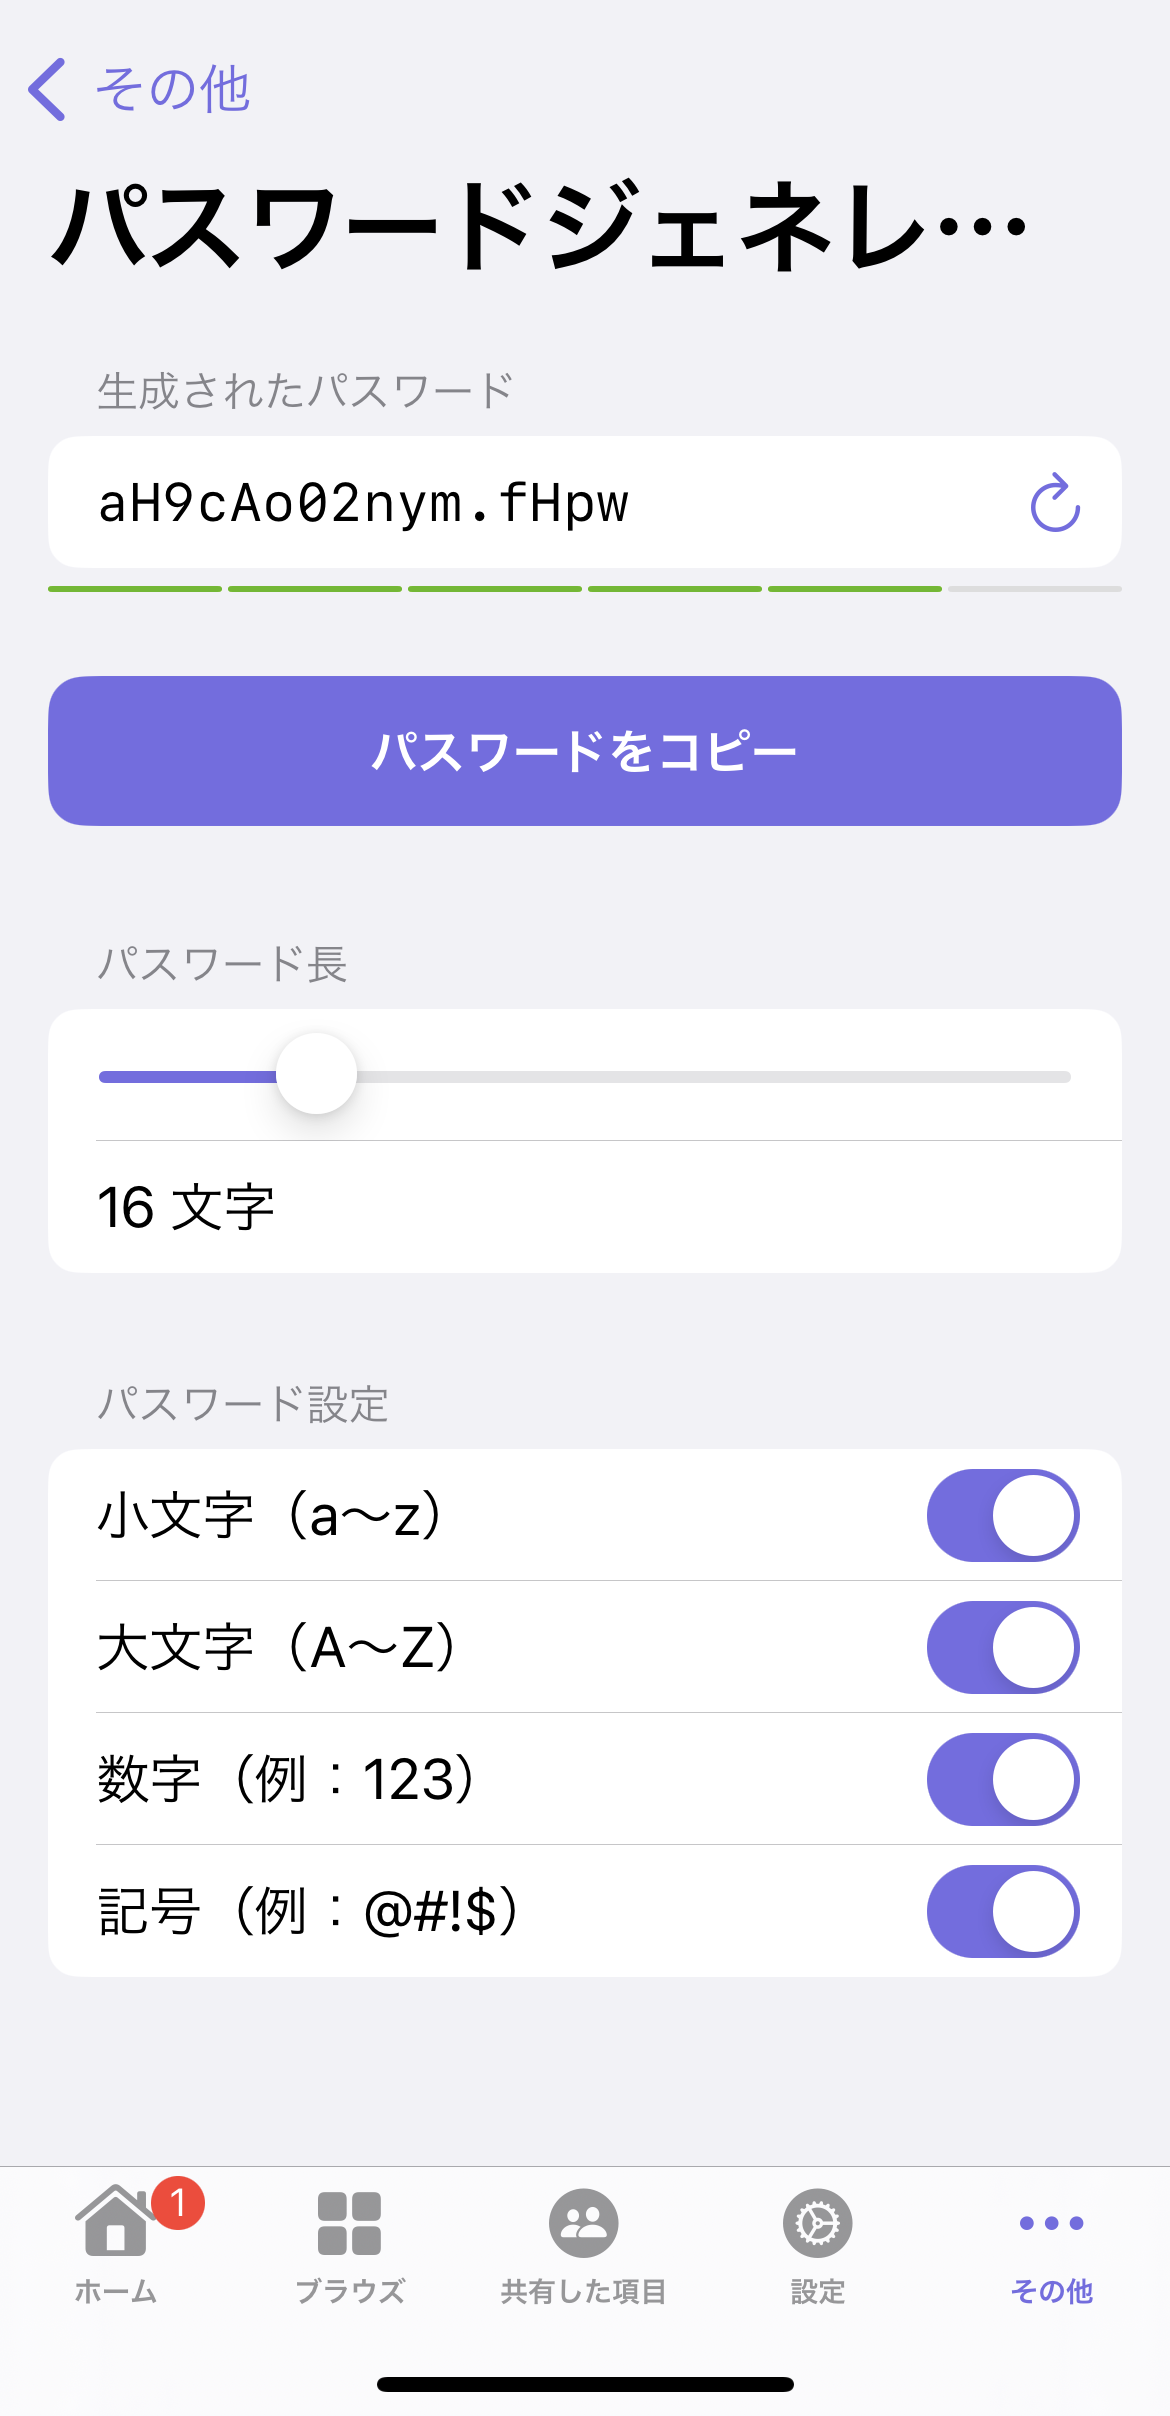Tap the Home house icon
Screen dimensions: 1170x2416
115,2222
